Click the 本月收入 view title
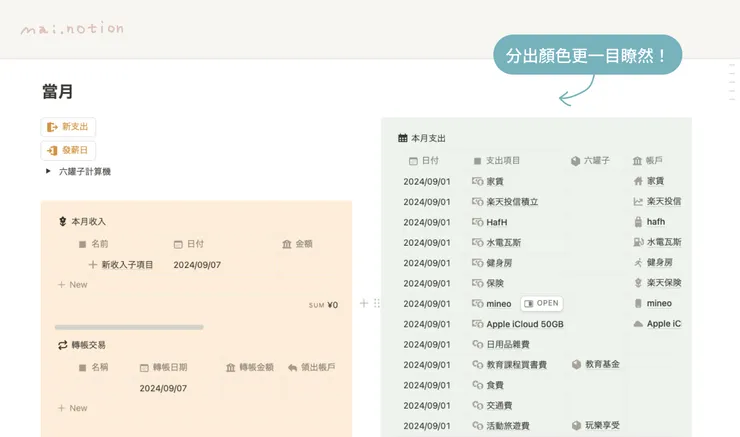The width and height of the screenshot is (740, 437). coord(89,221)
